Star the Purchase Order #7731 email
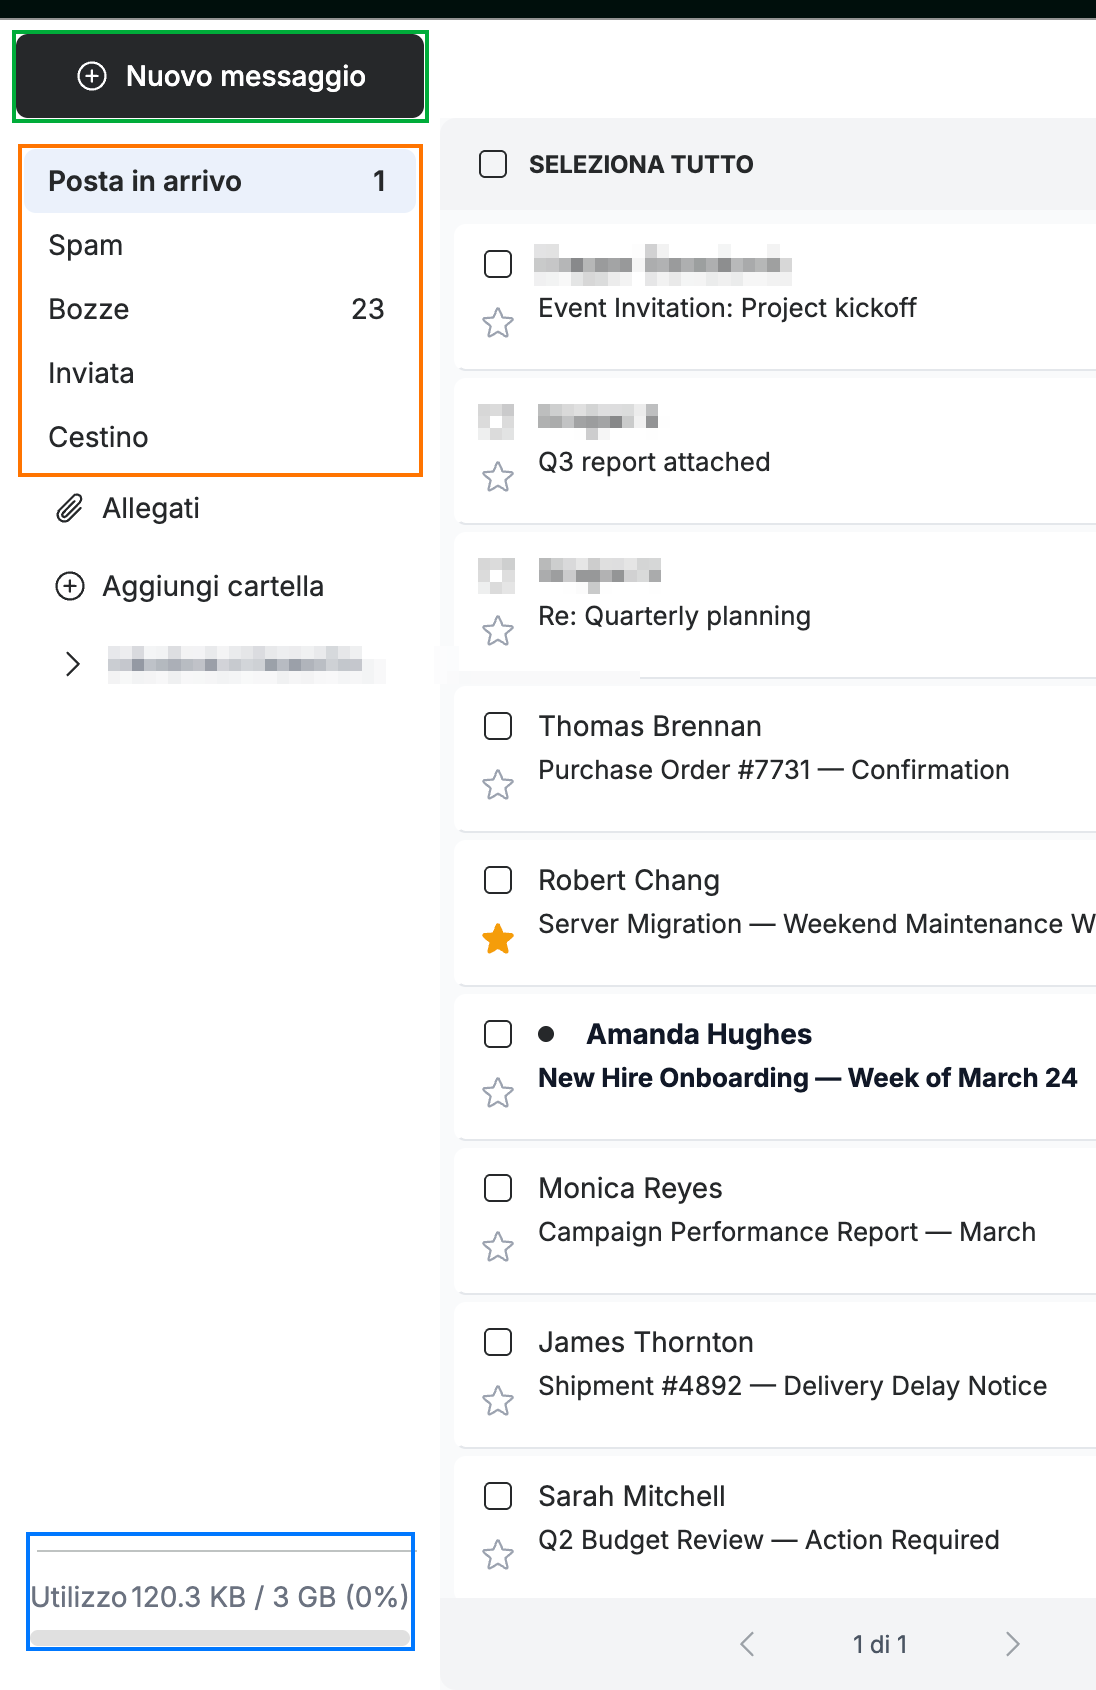The height and width of the screenshot is (1690, 1096). click(498, 785)
